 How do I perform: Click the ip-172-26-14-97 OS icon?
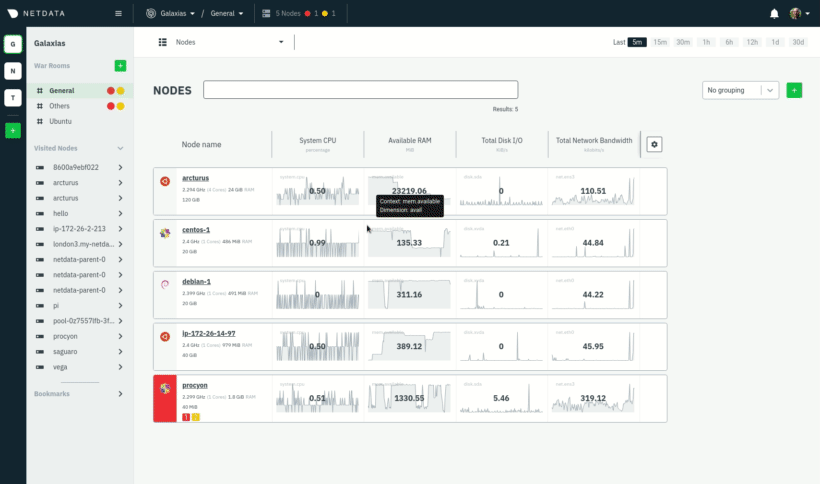point(165,337)
